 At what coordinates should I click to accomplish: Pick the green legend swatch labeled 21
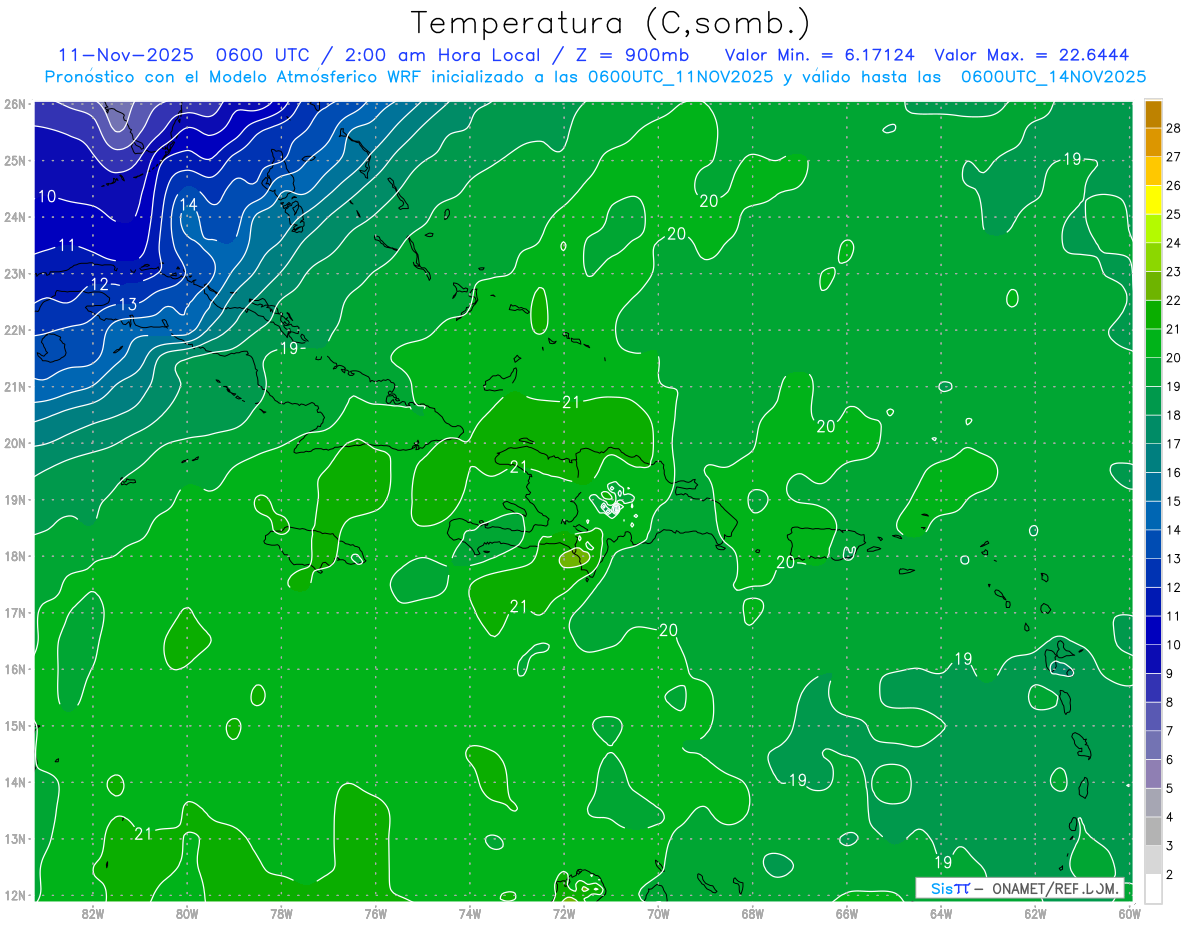click(x=1153, y=315)
